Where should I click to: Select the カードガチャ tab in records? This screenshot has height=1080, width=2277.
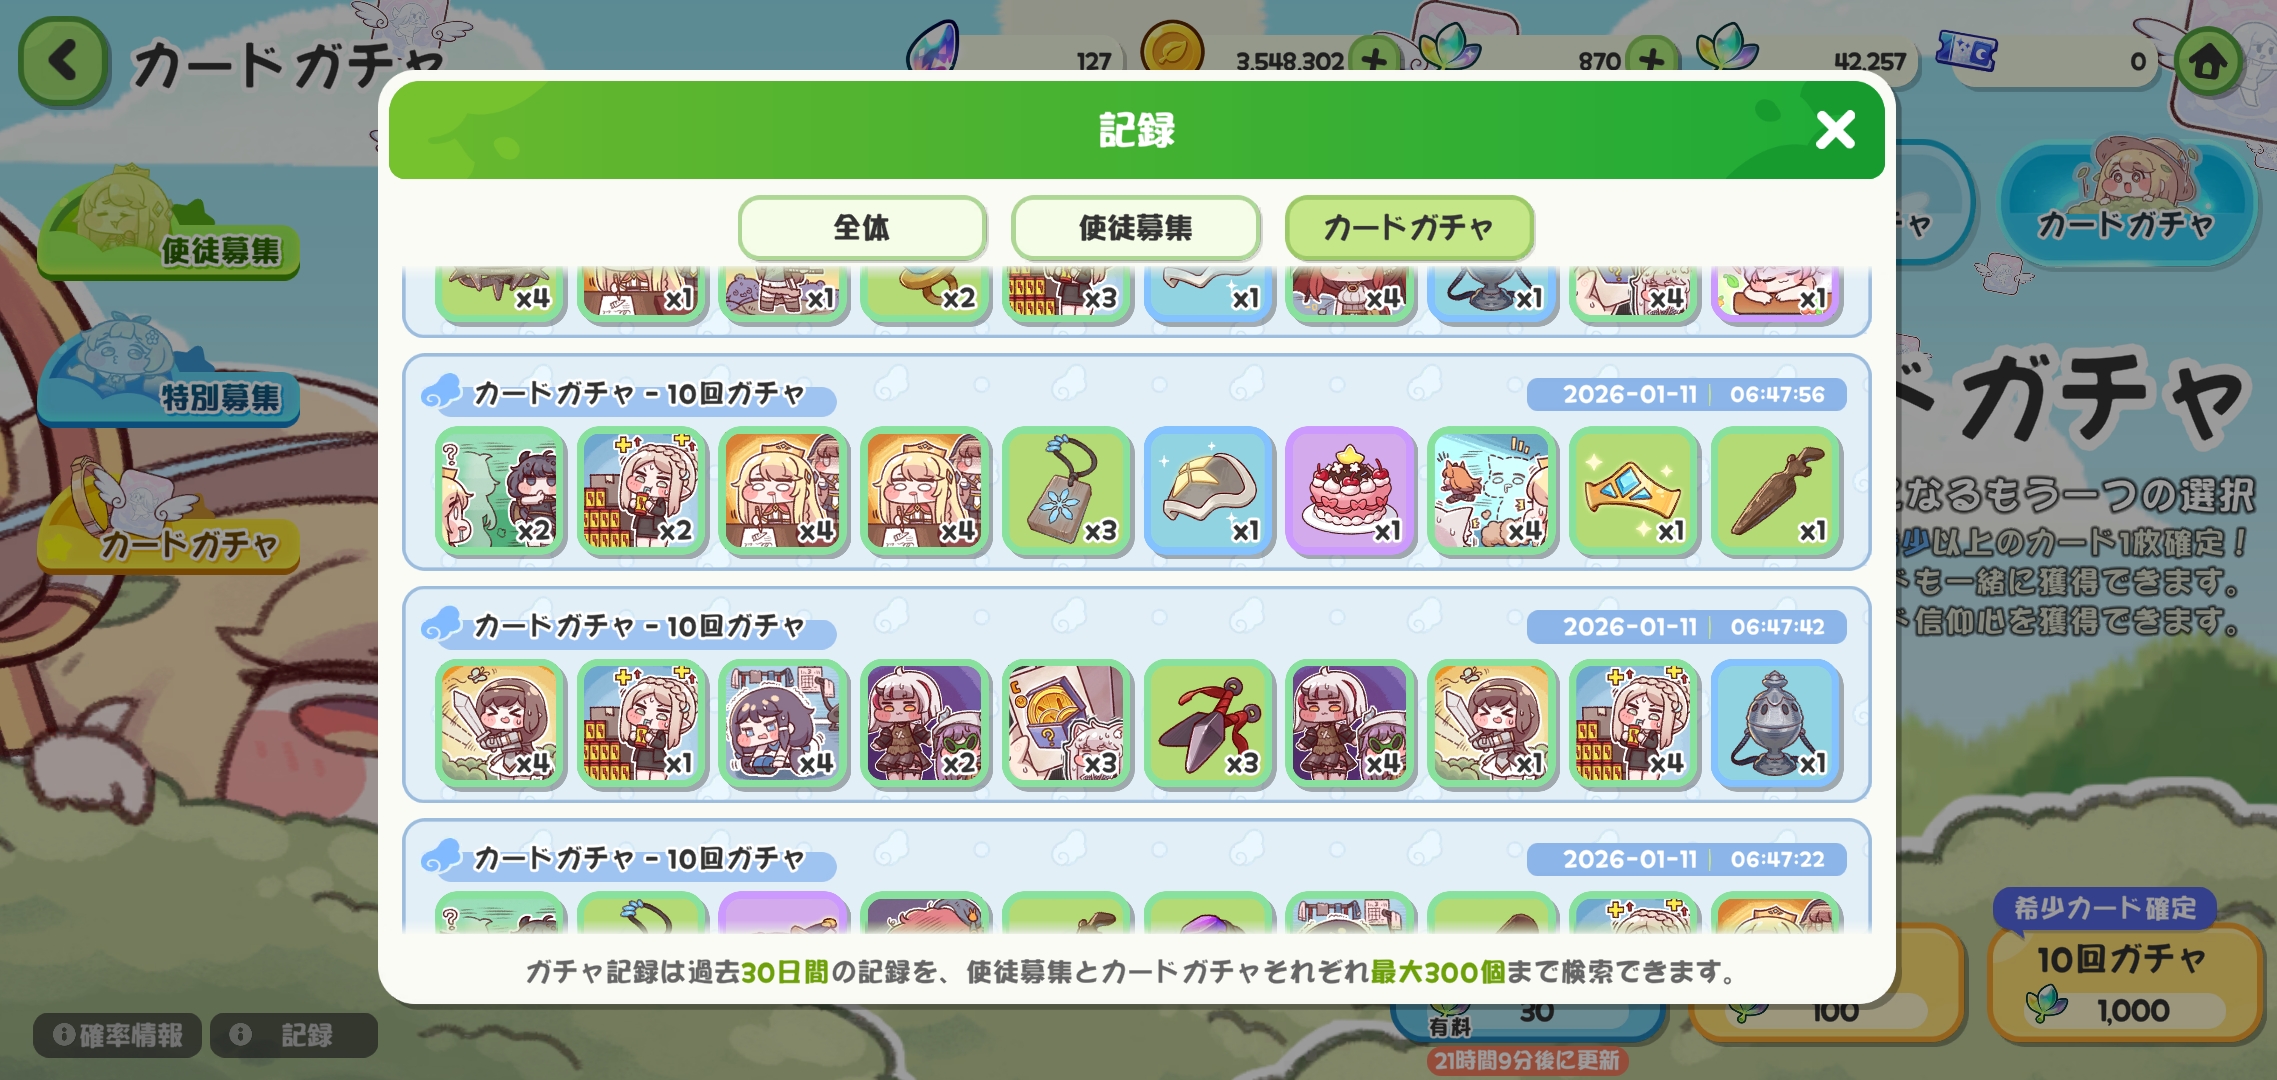tap(1409, 228)
